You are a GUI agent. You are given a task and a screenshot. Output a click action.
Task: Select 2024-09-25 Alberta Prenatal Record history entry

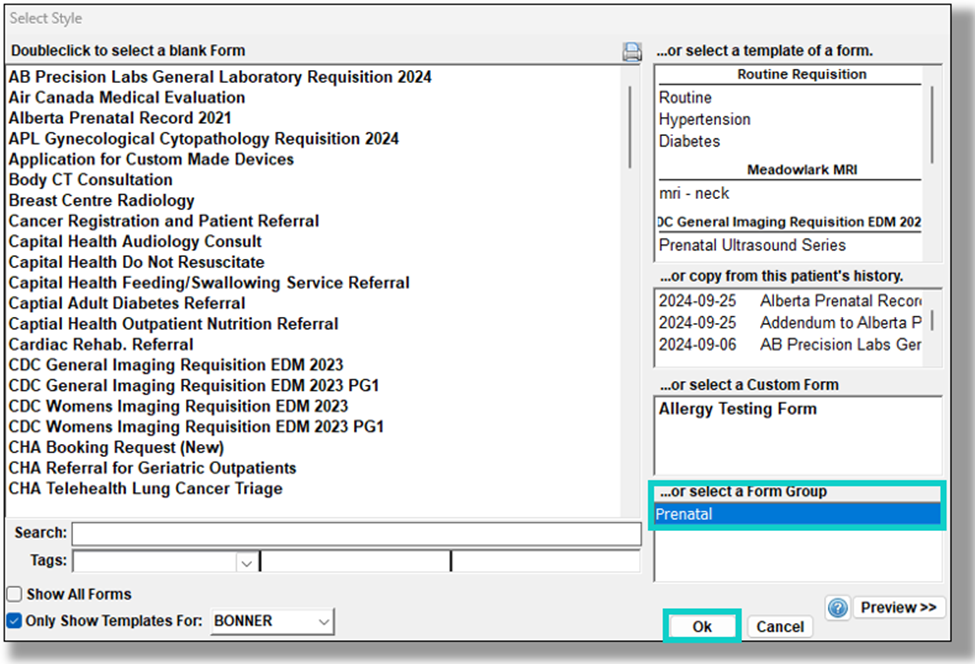(x=790, y=301)
